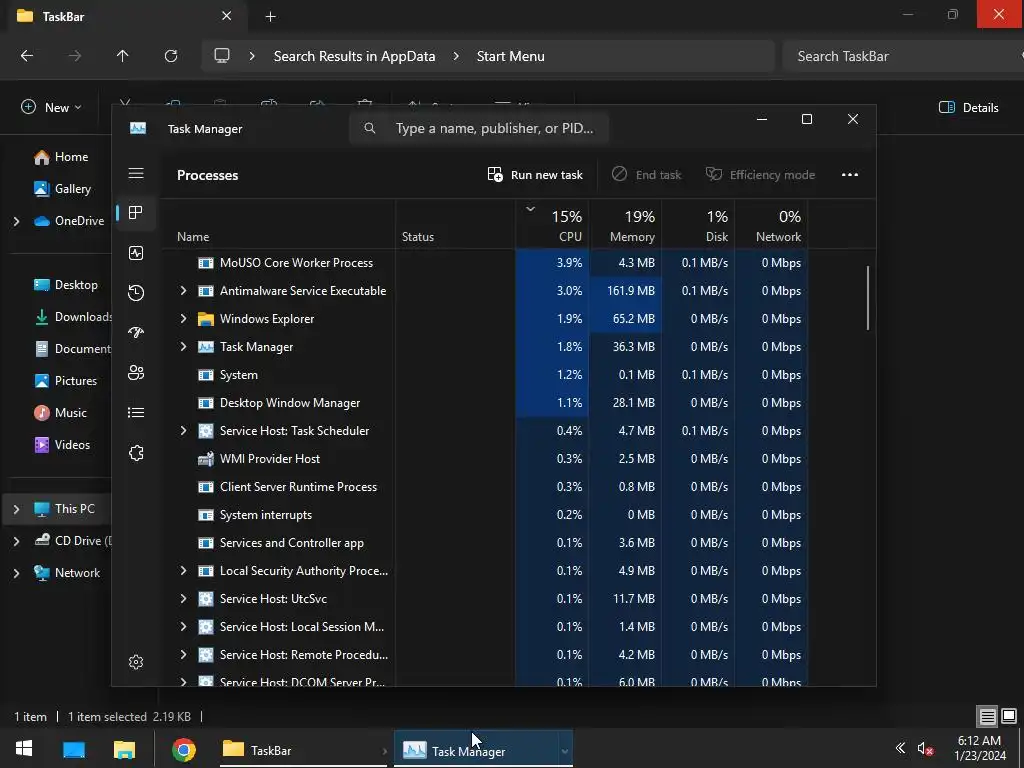Expand Service Host: Task Scheduler
1024x768 pixels.
(x=184, y=430)
